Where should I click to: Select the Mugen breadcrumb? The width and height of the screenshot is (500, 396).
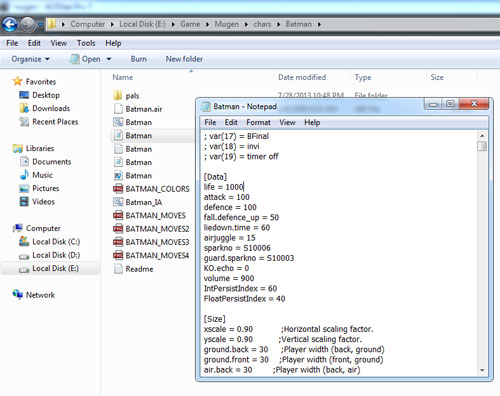click(227, 24)
